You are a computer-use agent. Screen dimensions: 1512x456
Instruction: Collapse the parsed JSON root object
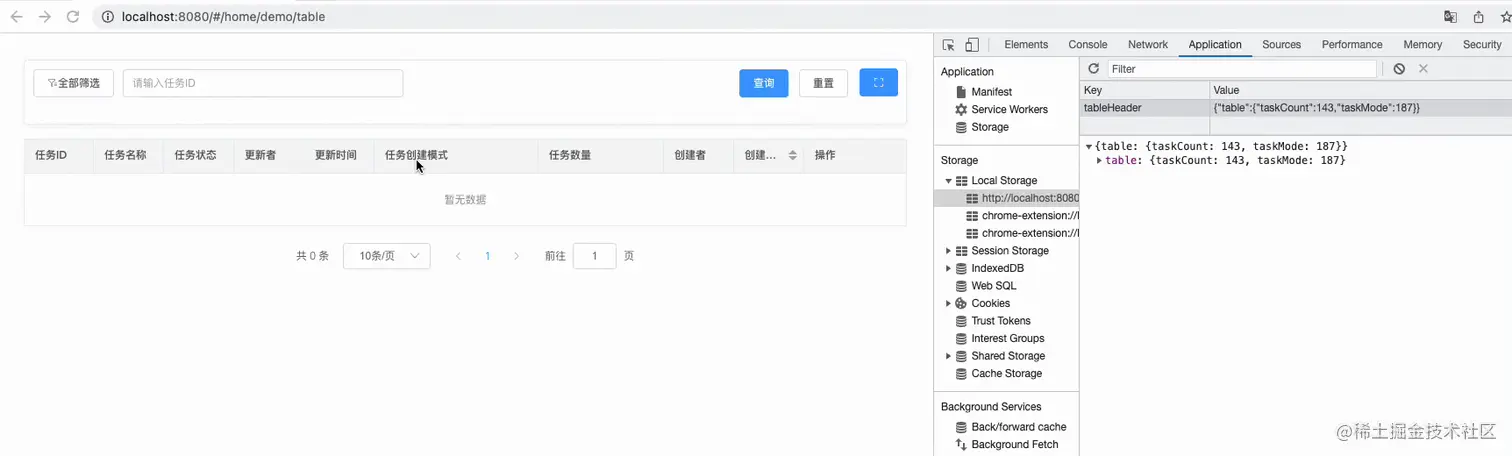pyautogui.click(x=1089, y=147)
